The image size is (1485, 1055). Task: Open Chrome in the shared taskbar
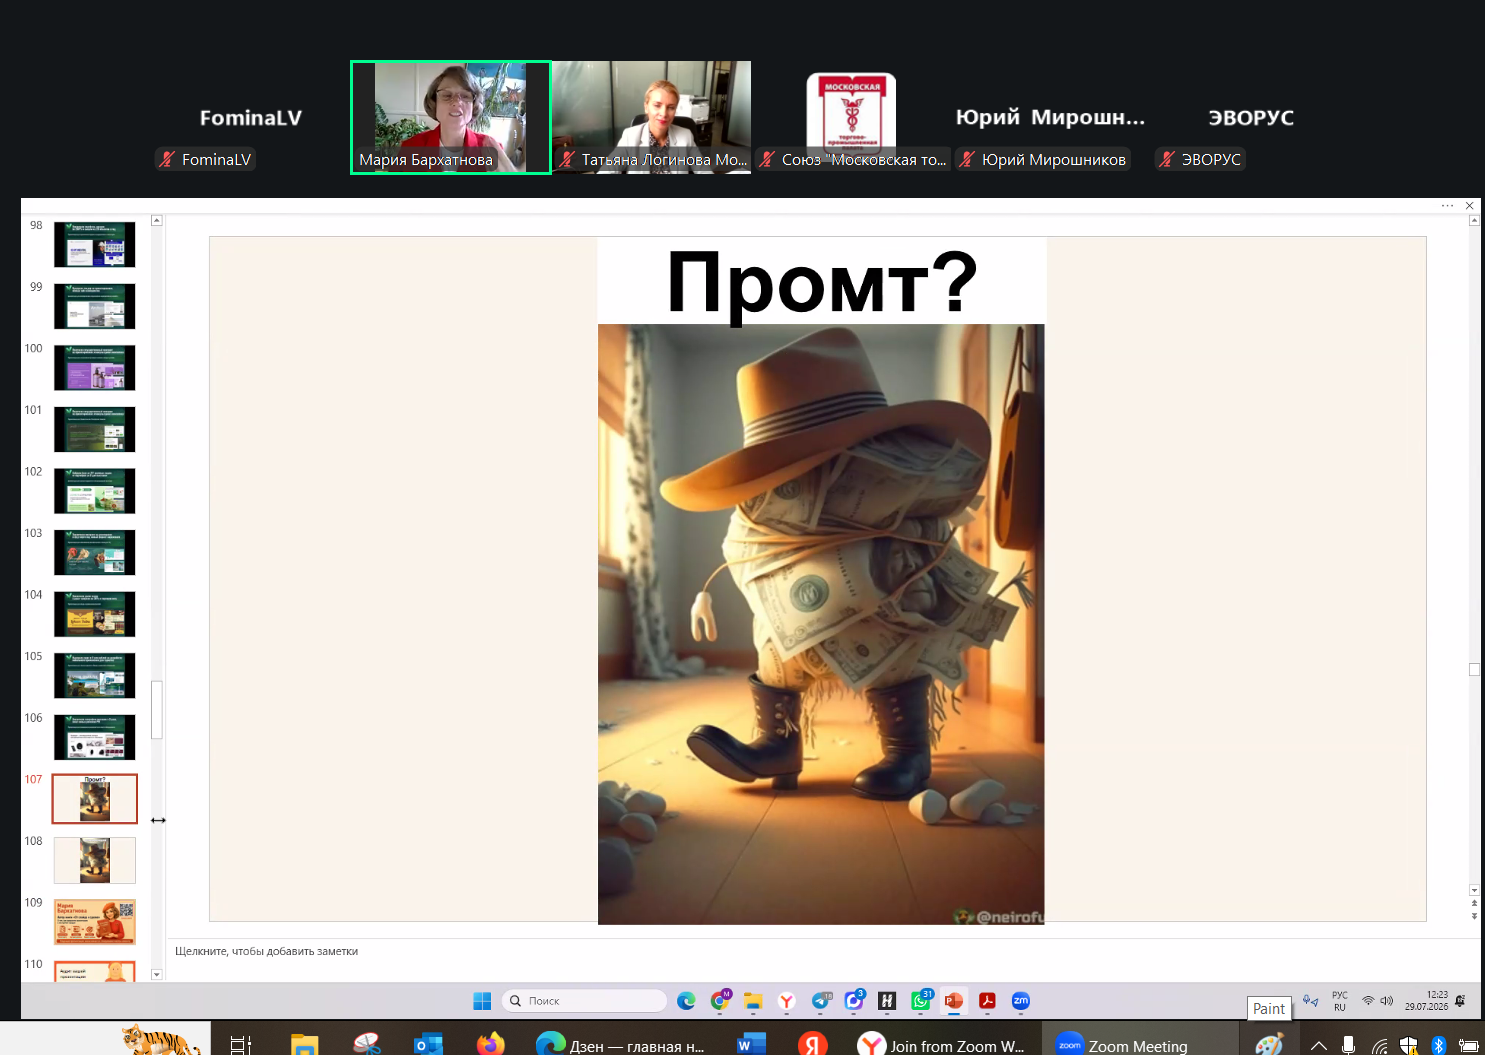coord(720,1001)
